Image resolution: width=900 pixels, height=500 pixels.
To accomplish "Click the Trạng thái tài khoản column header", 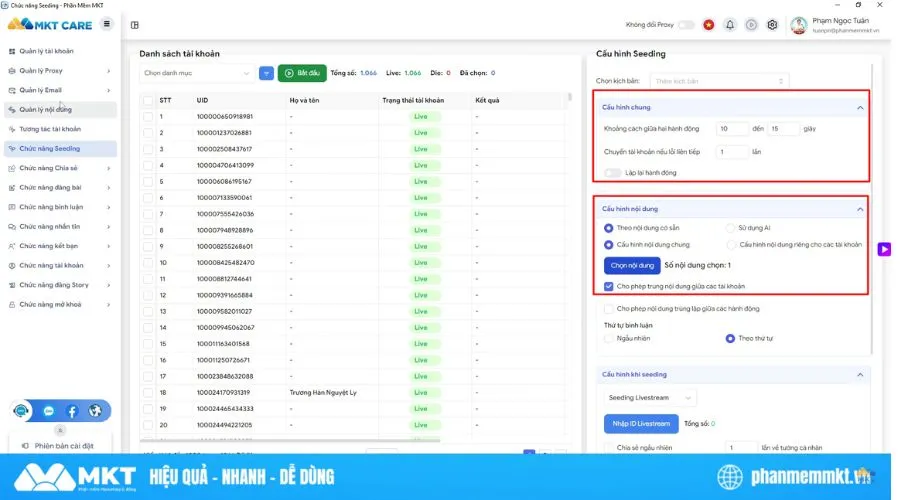I will point(413,100).
